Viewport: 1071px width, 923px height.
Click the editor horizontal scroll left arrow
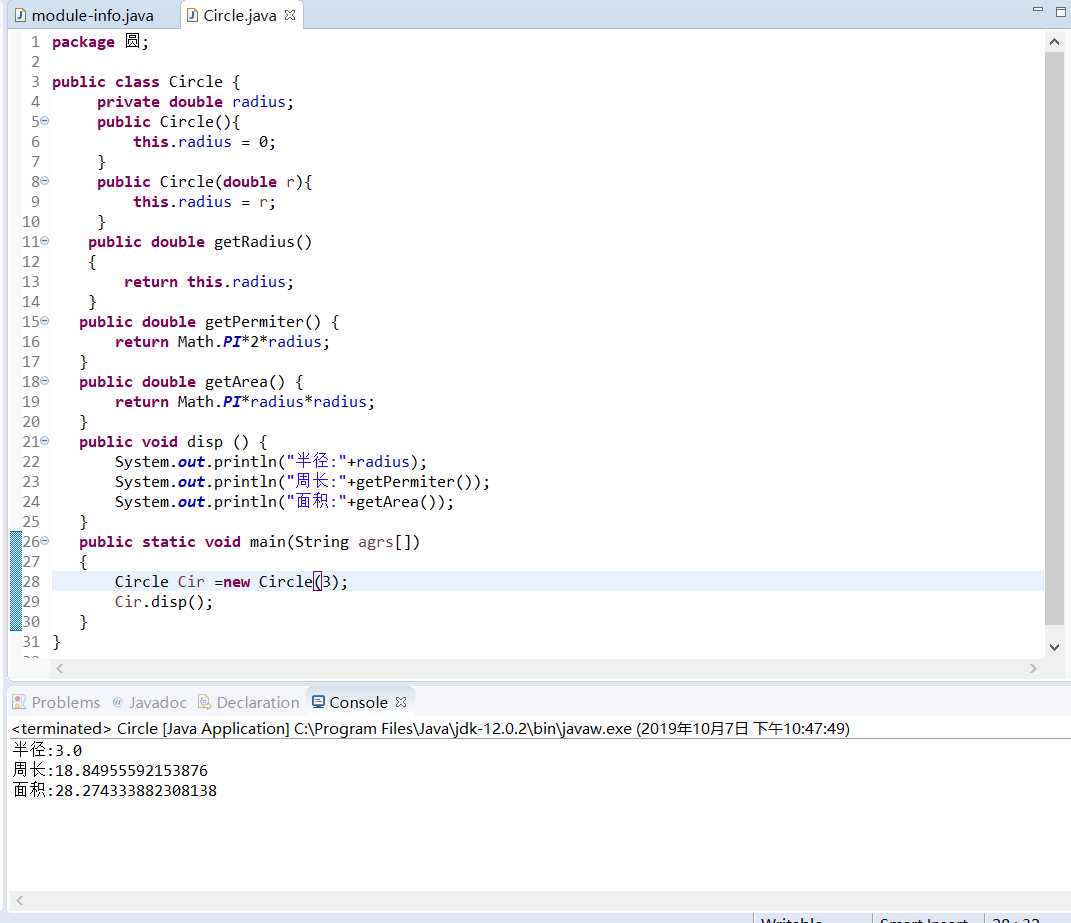59,668
